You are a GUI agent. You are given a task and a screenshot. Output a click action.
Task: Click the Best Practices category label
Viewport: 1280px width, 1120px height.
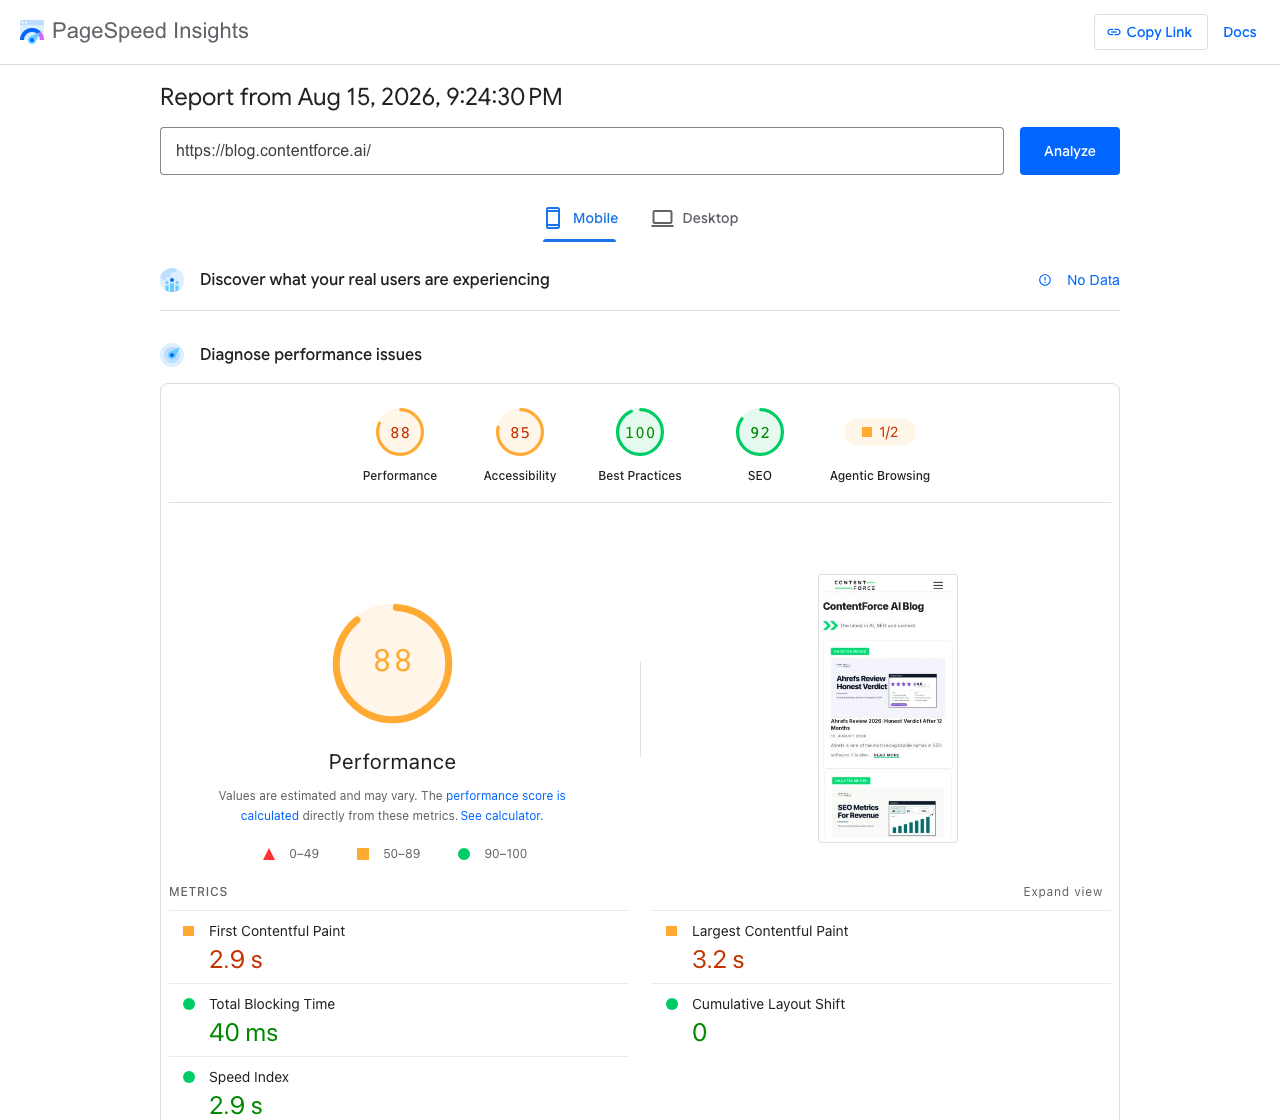tap(640, 476)
